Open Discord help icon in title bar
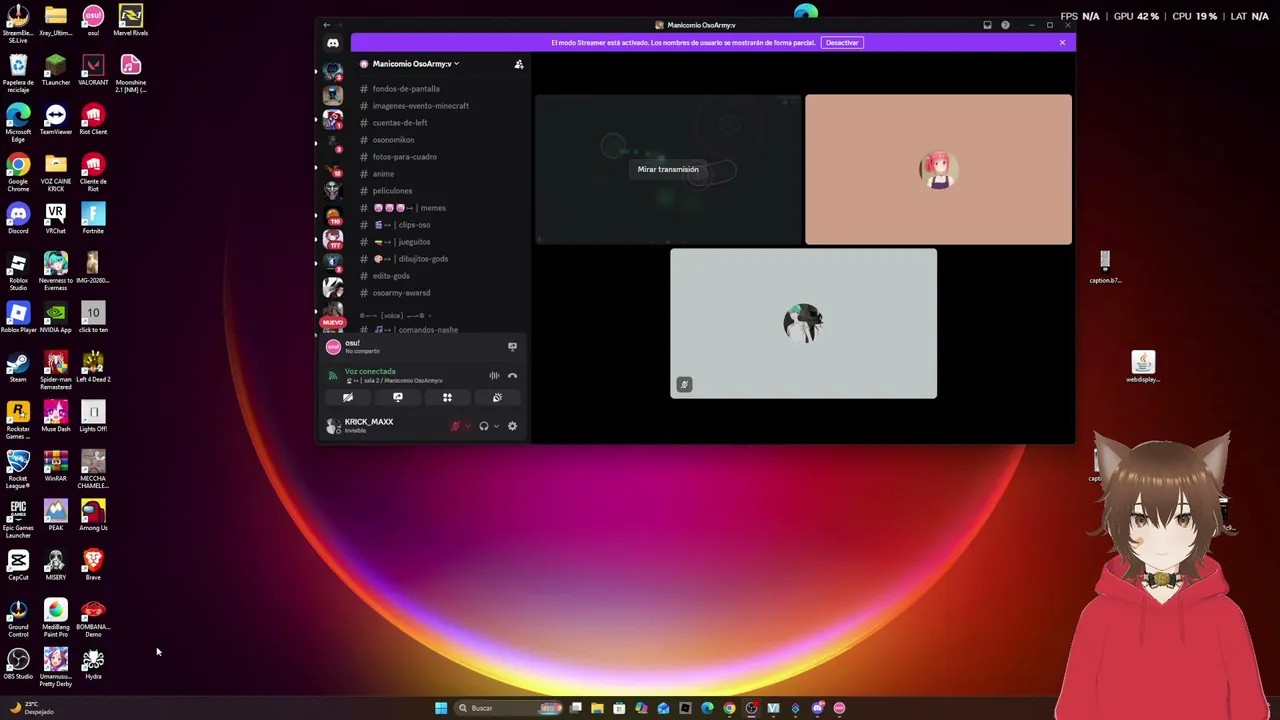Image resolution: width=1280 pixels, height=720 pixels. (1005, 25)
